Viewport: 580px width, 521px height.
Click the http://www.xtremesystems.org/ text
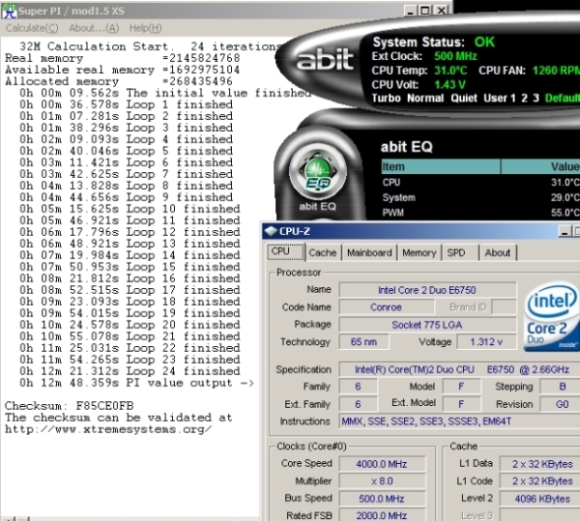[x=108, y=429]
